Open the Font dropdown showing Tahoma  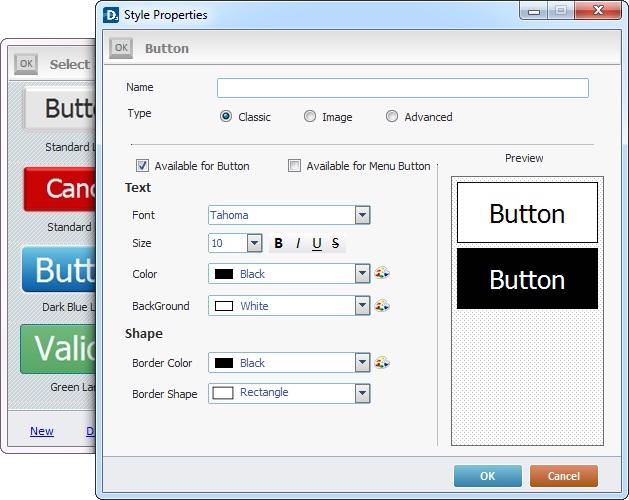point(289,215)
